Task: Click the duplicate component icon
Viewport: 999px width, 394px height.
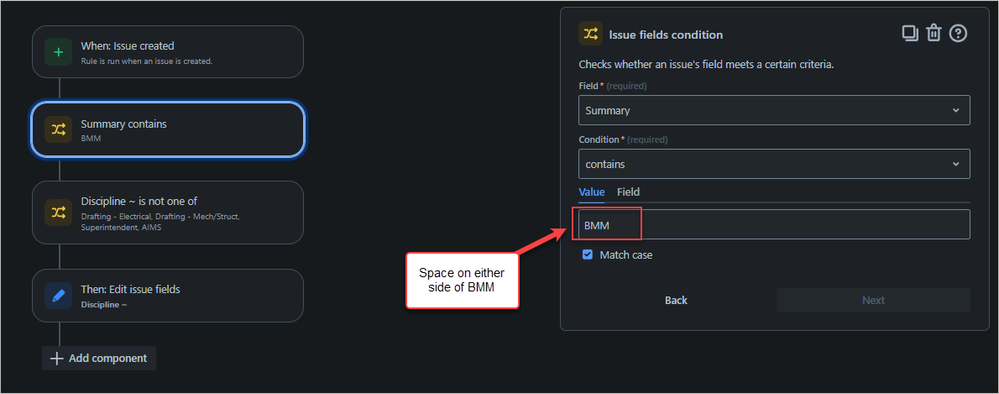Action: (910, 33)
